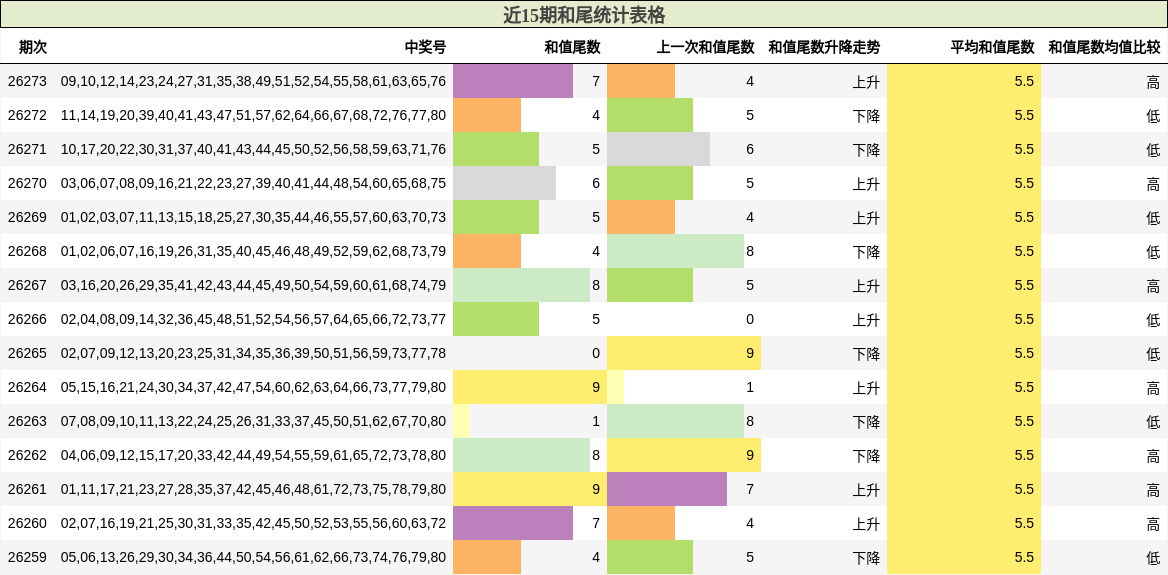Click the previous tail value 1 in row 26264

click(x=750, y=387)
